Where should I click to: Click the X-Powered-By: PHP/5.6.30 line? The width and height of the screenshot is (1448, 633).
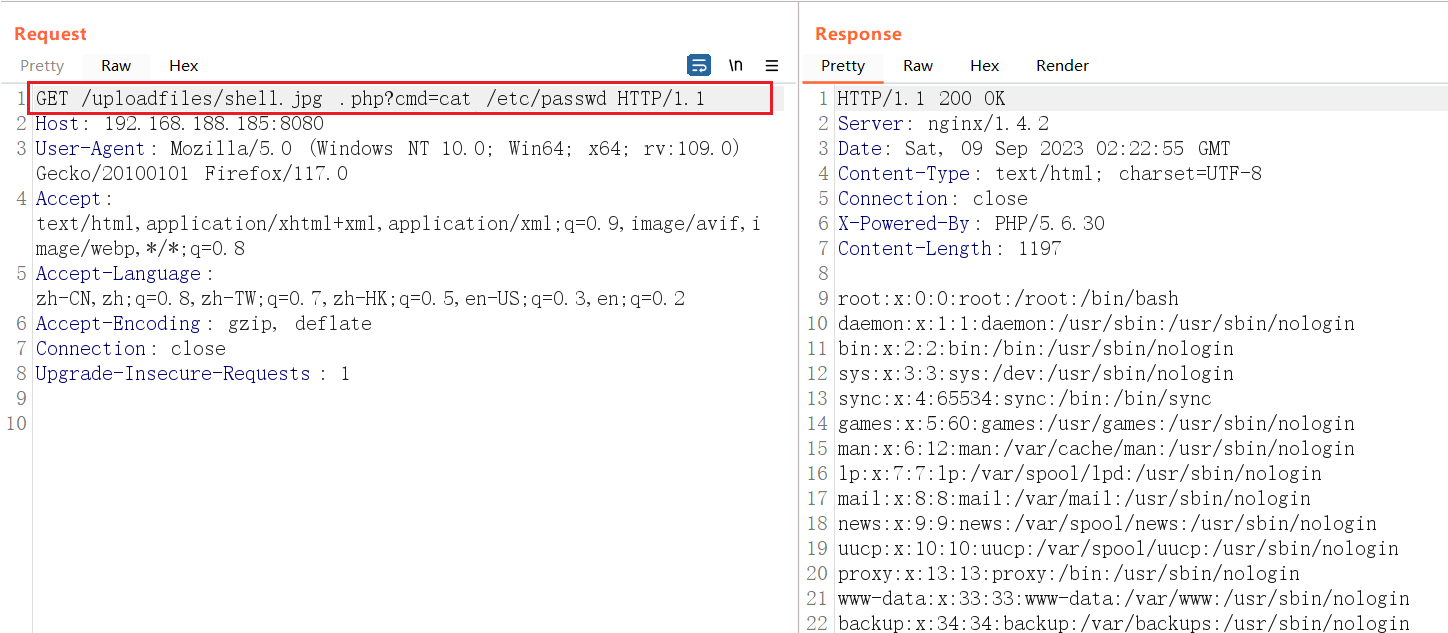pos(971,224)
